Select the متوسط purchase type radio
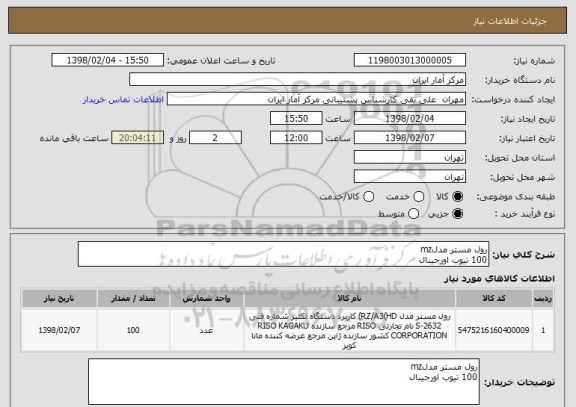576x407 pixels. (413, 213)
